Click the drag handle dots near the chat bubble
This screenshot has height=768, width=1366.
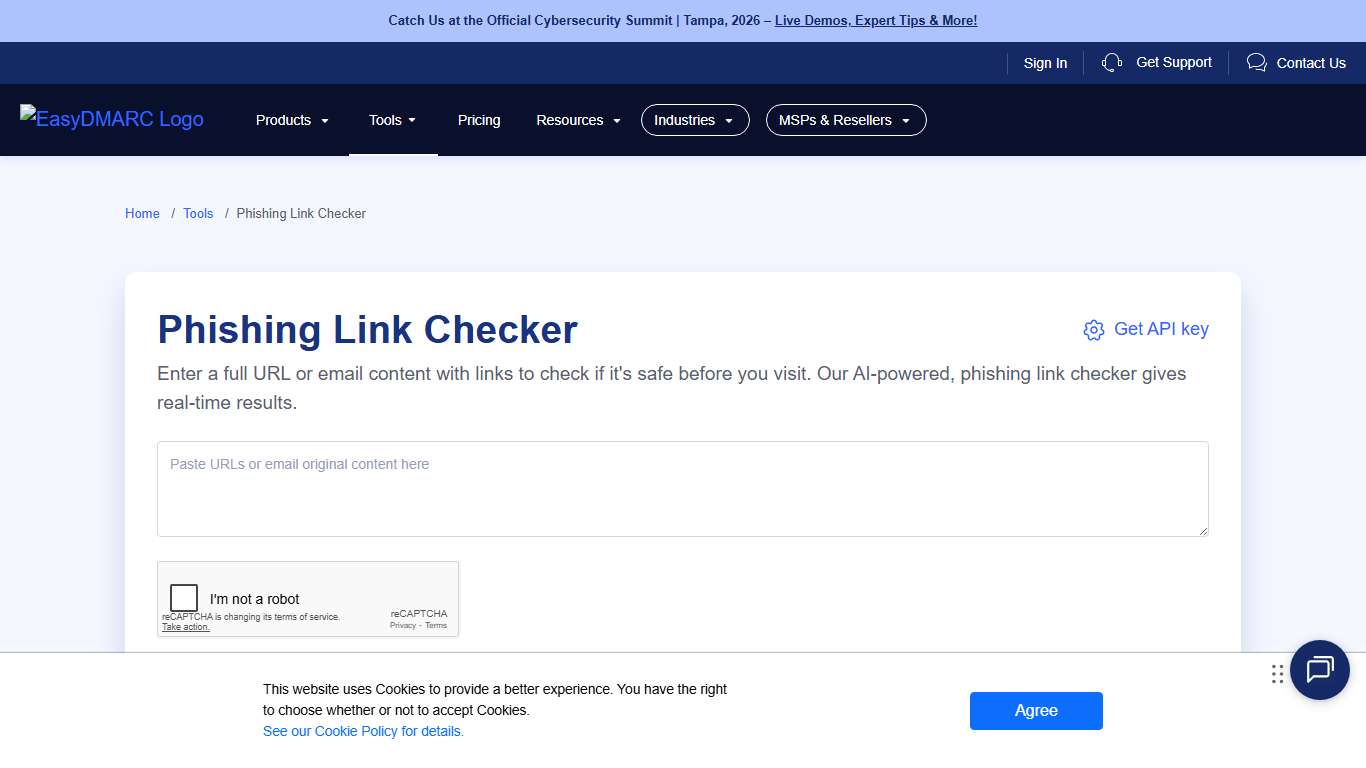1277,673
